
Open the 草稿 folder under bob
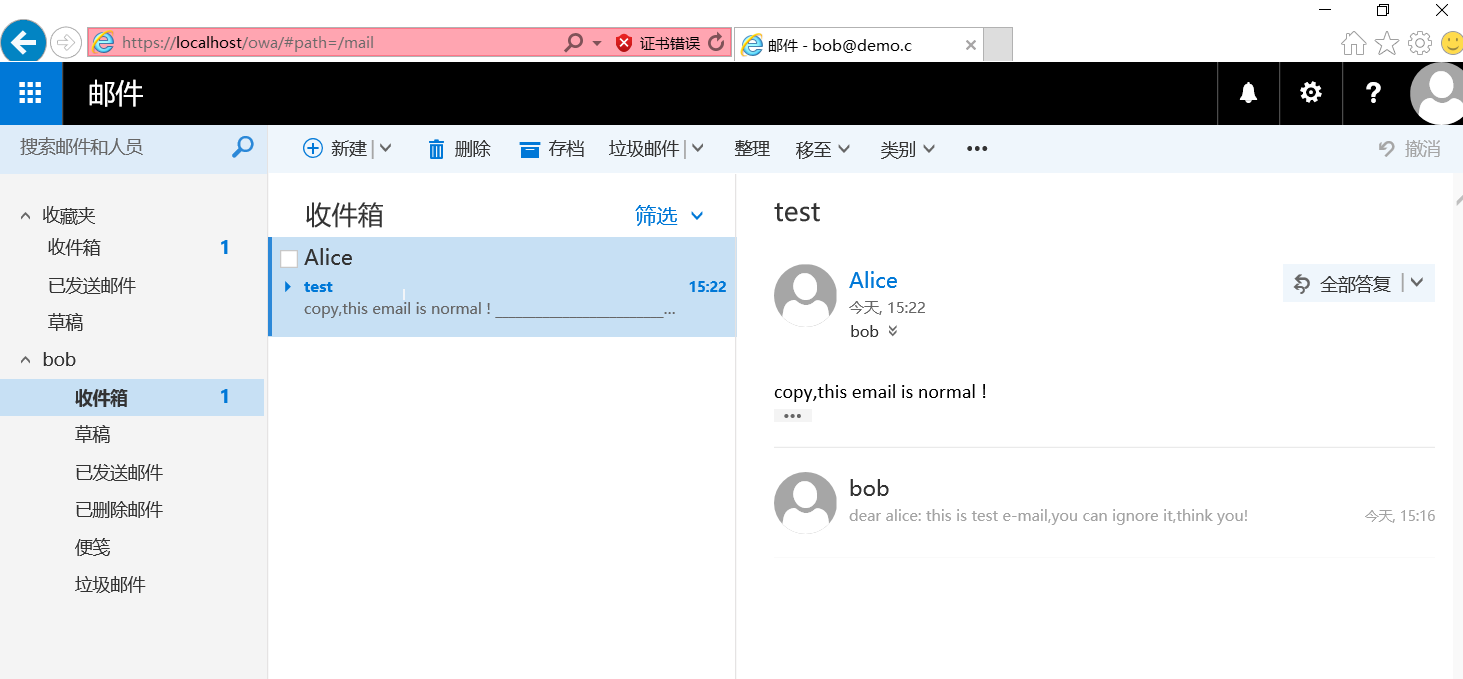click(x=92, y=434)
